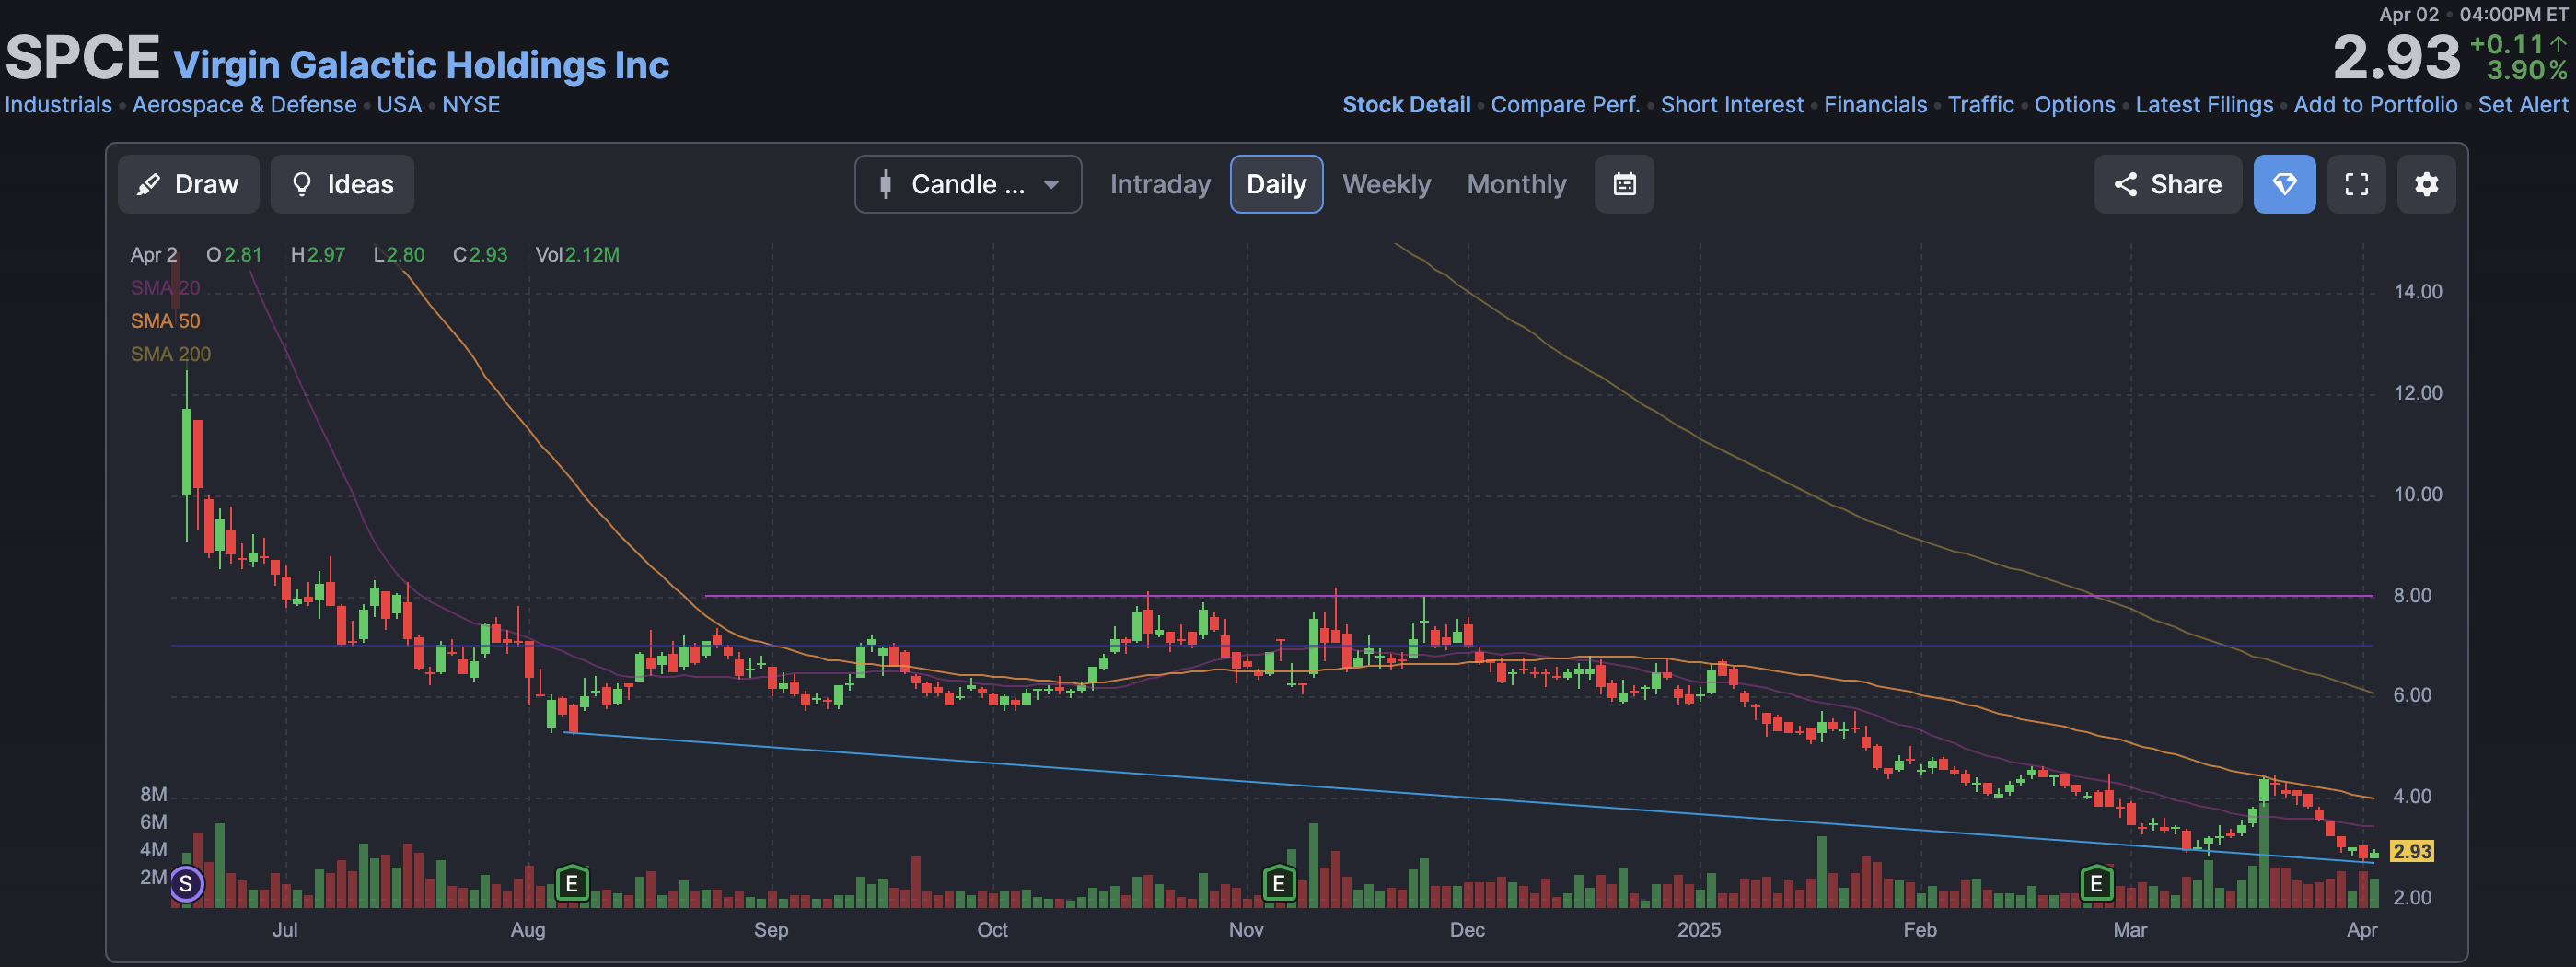Viewport: 2576px width, 967px height.
Task: Click the late February earnings E marker
Action: tap(2096, 884)
